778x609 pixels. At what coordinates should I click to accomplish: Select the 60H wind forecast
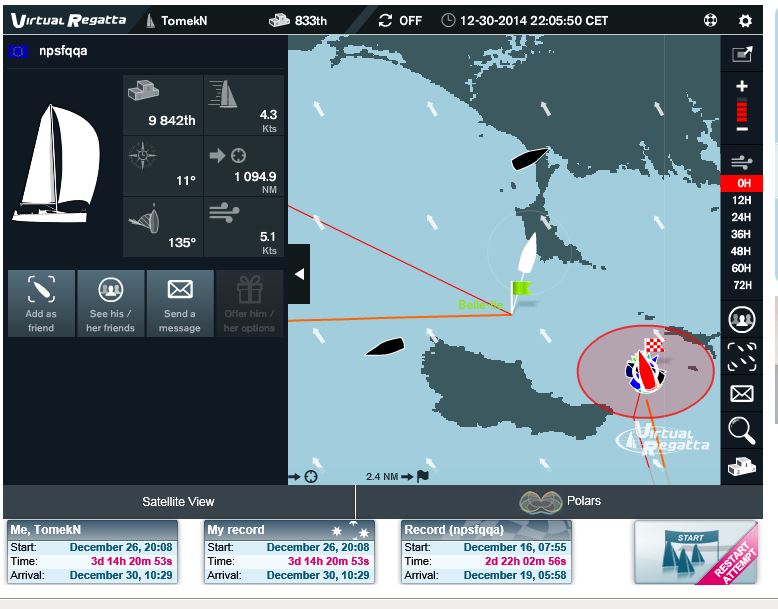[x=742, y=268]
